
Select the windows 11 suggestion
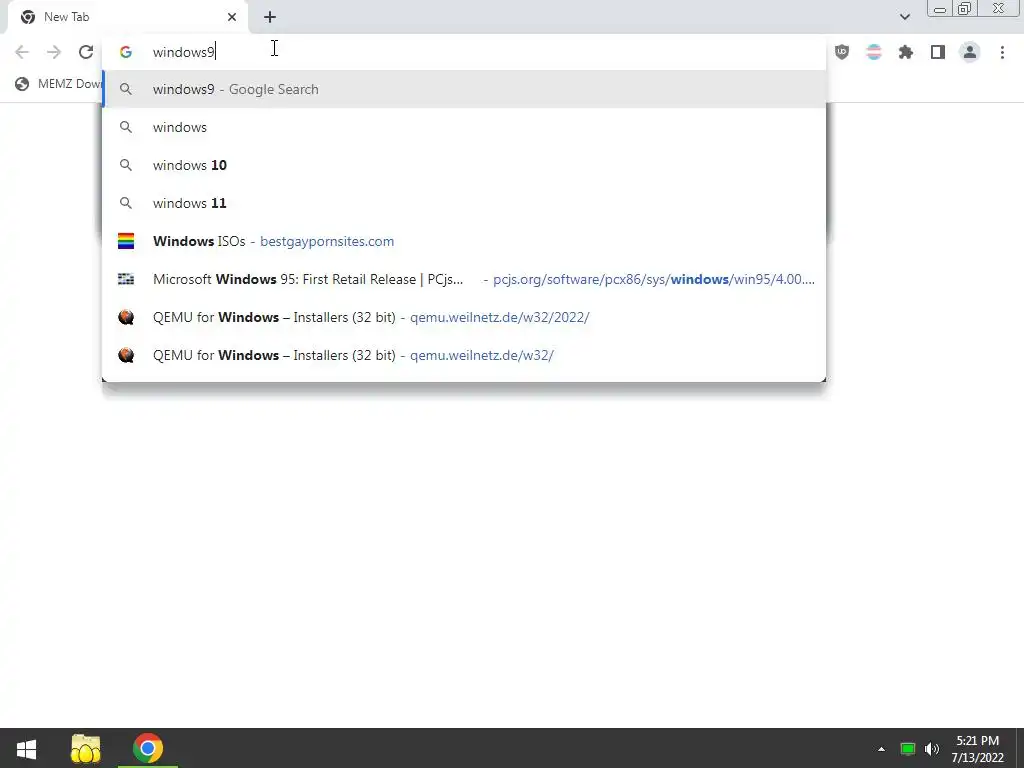tap(464, 203)
